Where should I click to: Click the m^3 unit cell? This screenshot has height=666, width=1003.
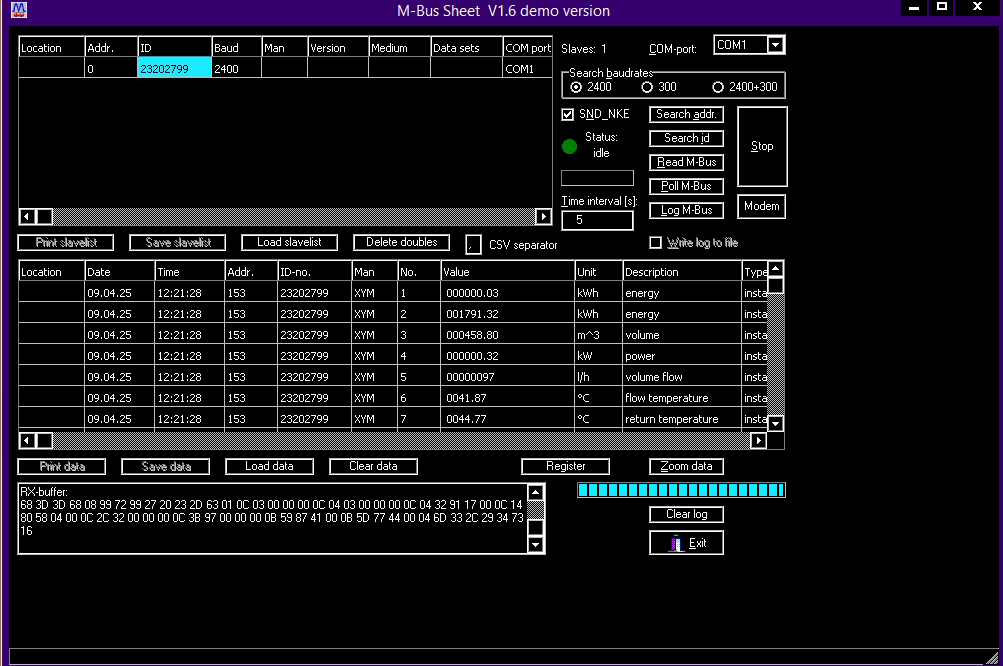click(598, 335)
